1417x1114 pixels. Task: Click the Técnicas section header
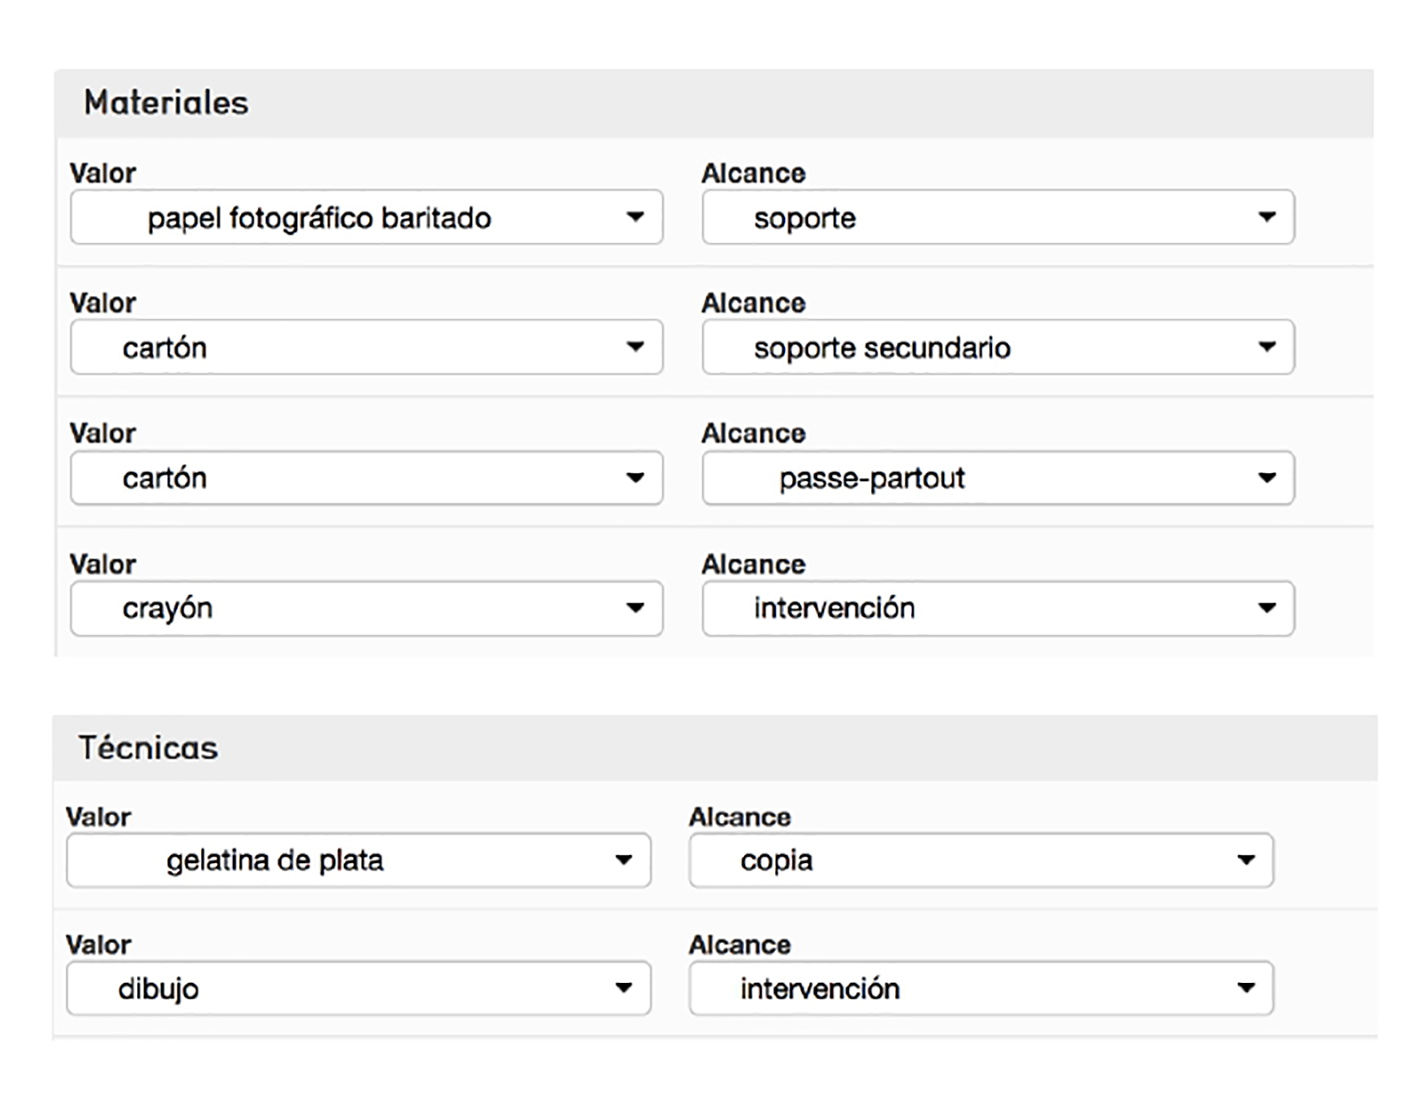point(148,748)
